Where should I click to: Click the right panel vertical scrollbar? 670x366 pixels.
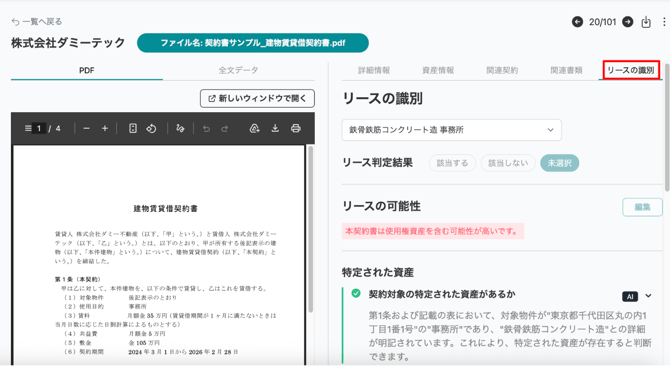coord(667,128)
